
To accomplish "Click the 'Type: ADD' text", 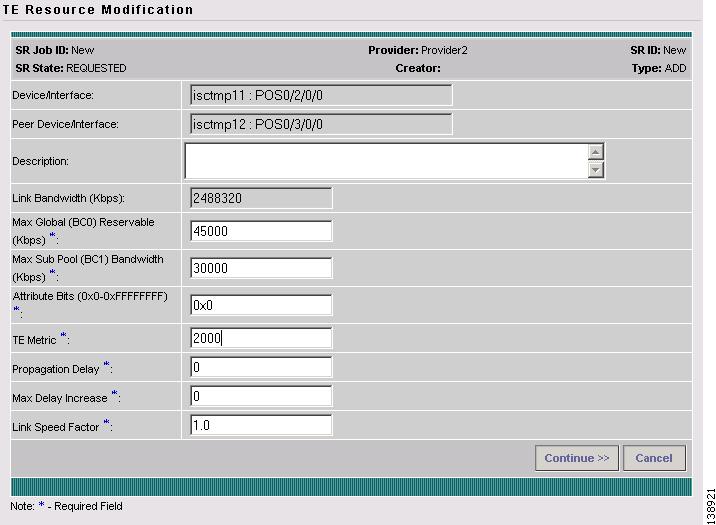I will pyautogui.click(x=659, y=68).
